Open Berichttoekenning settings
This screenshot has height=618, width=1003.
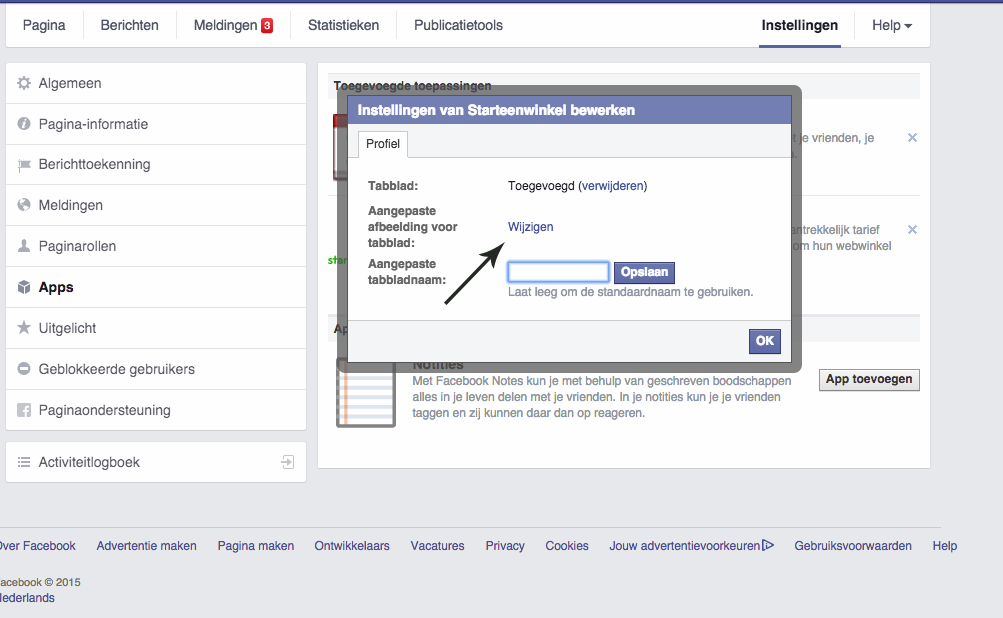pyautogui.click(x=156, y=165)
